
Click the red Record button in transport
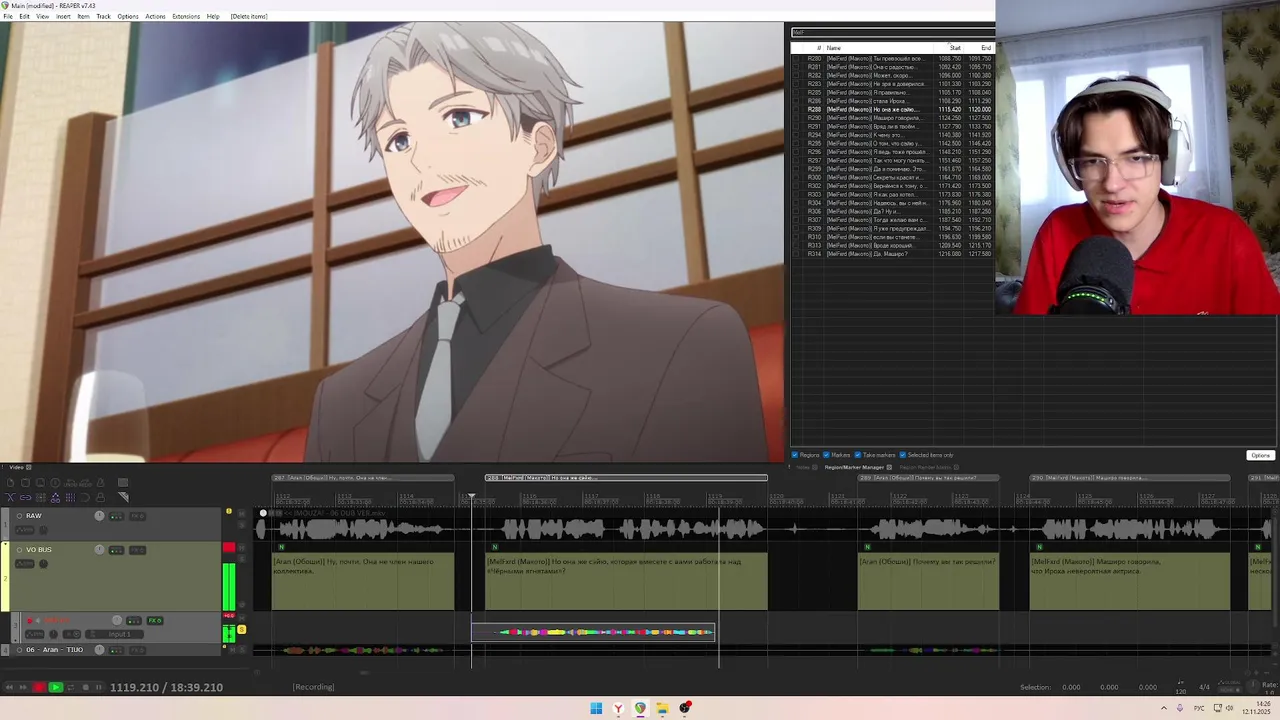tap(39, 687)
